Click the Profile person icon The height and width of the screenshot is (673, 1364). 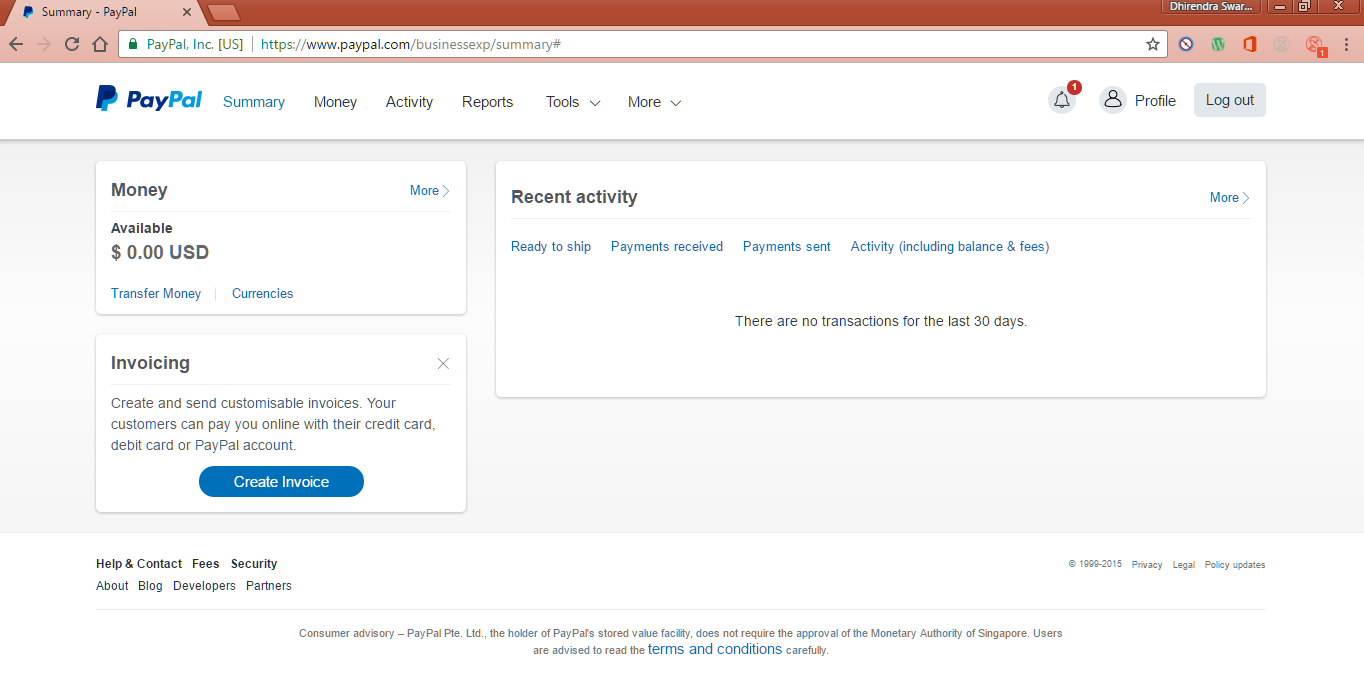pyautogui.click(x=1112, y=100)
